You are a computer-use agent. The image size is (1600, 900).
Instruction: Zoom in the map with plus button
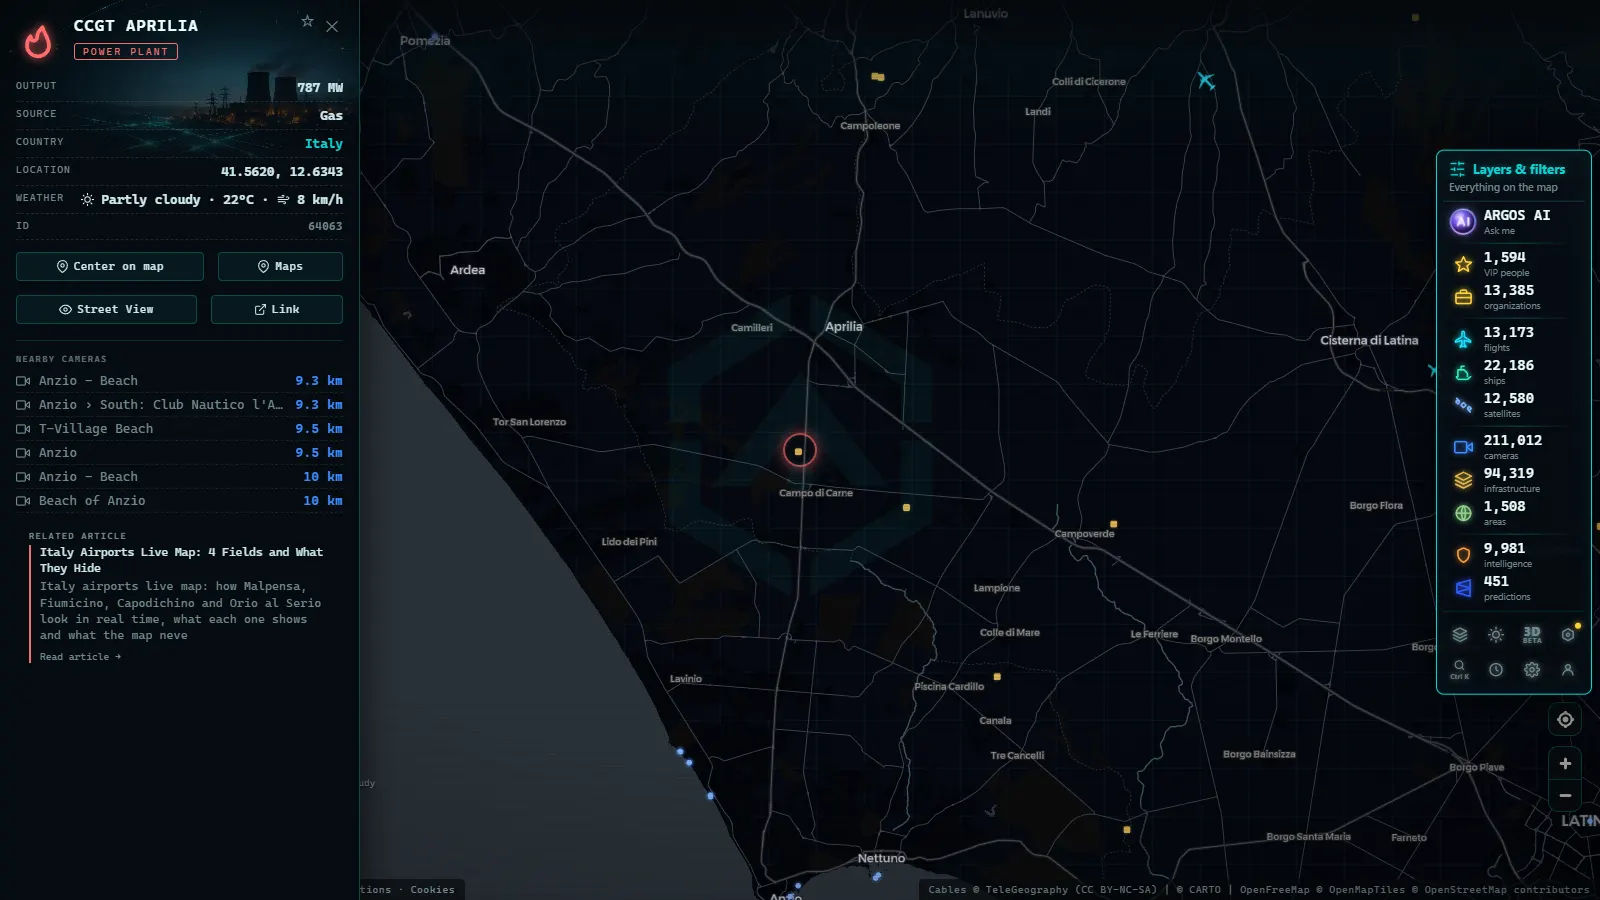click(1565, 763)
